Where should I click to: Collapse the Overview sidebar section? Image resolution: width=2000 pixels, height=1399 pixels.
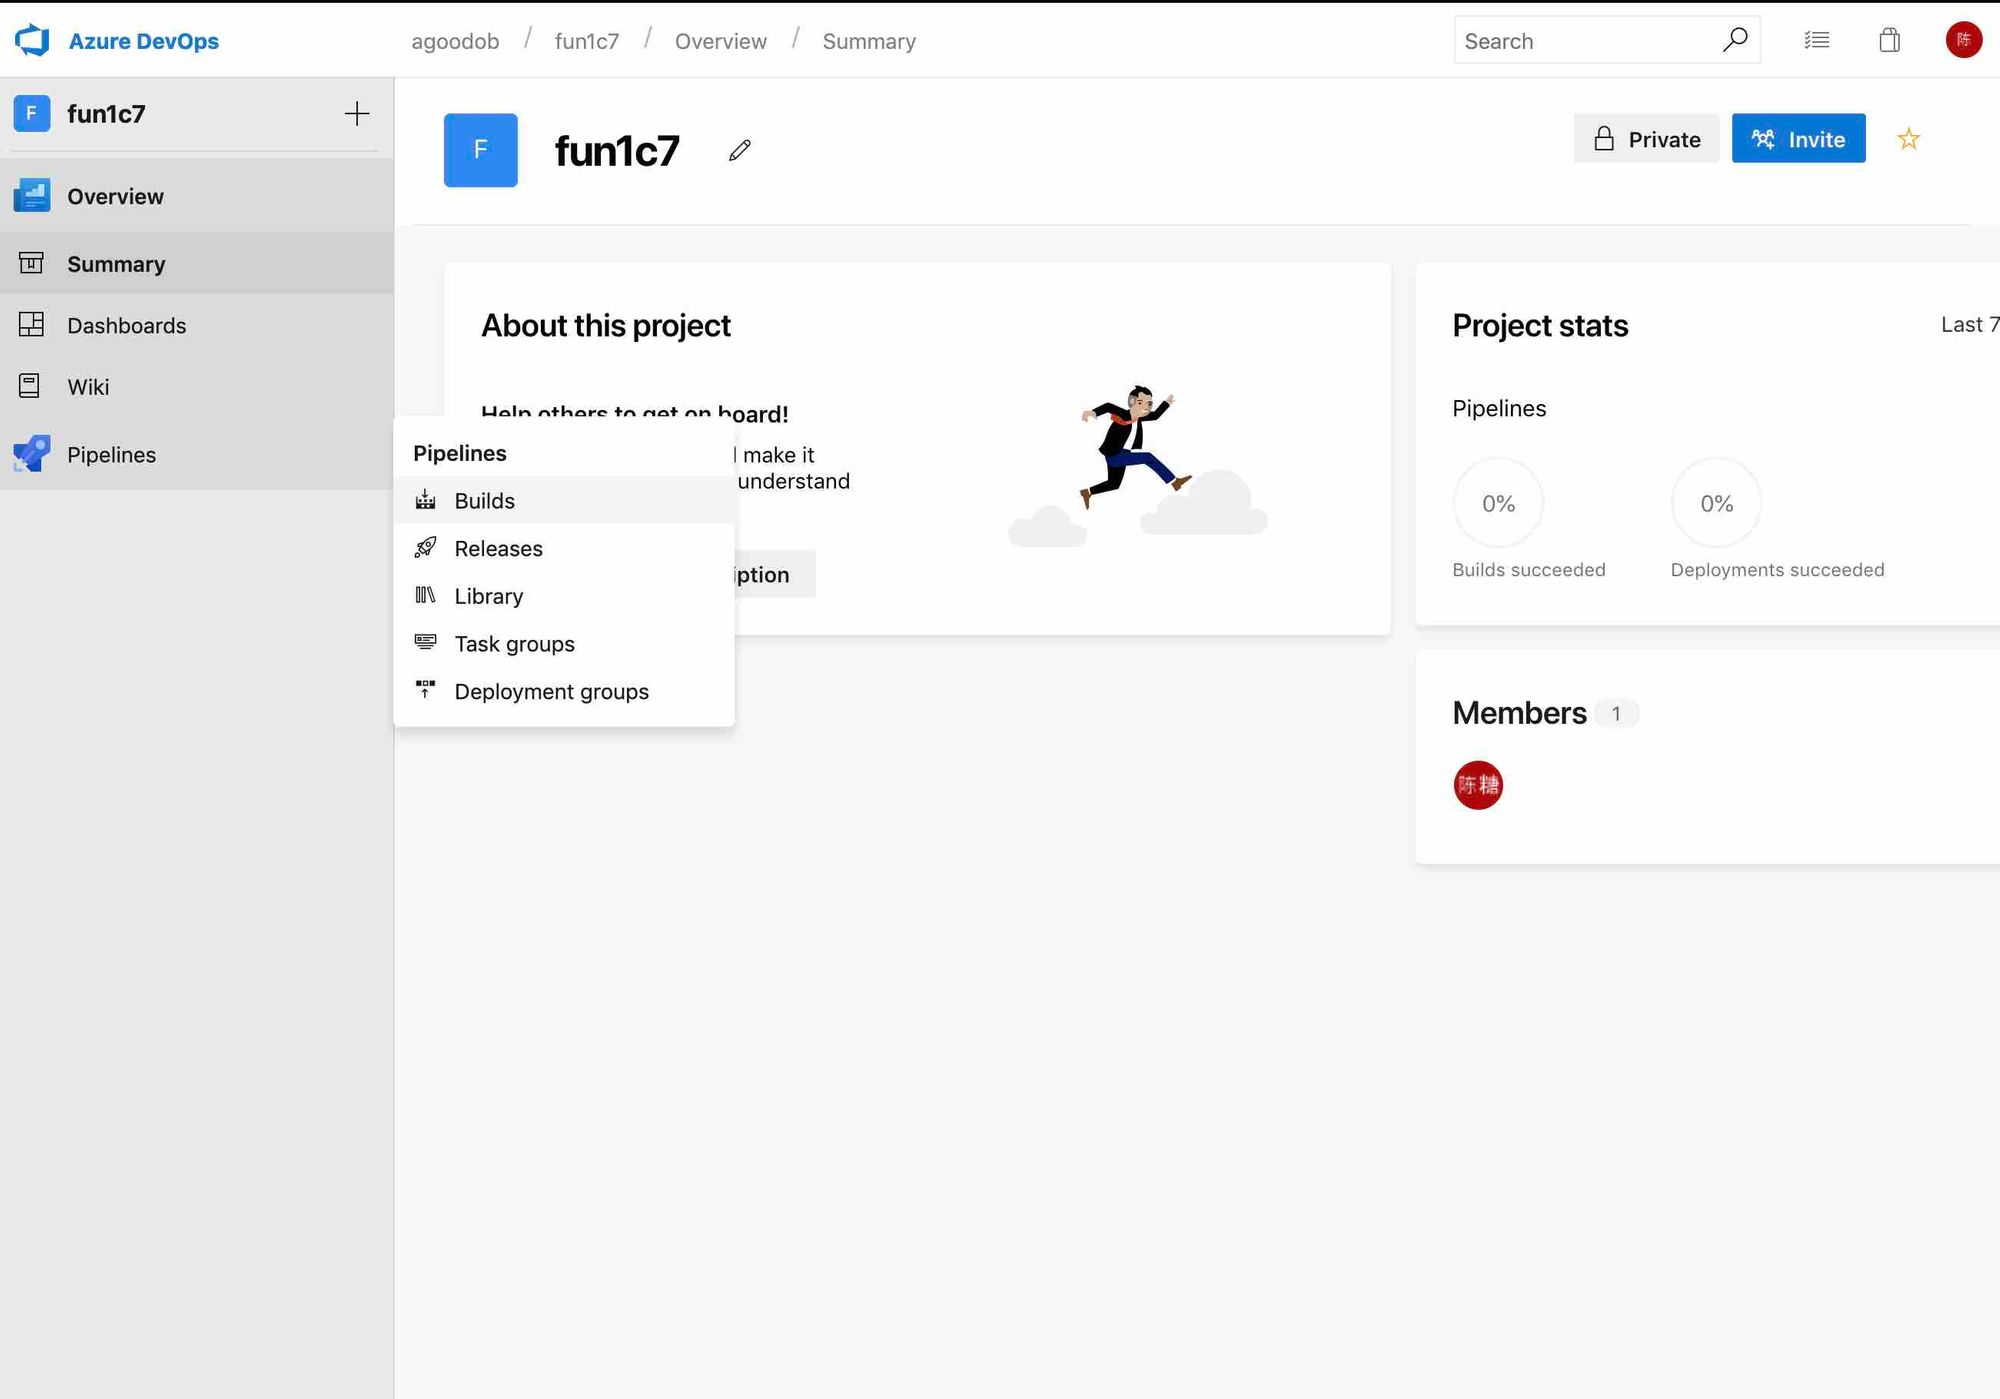[x=115, y=197]
